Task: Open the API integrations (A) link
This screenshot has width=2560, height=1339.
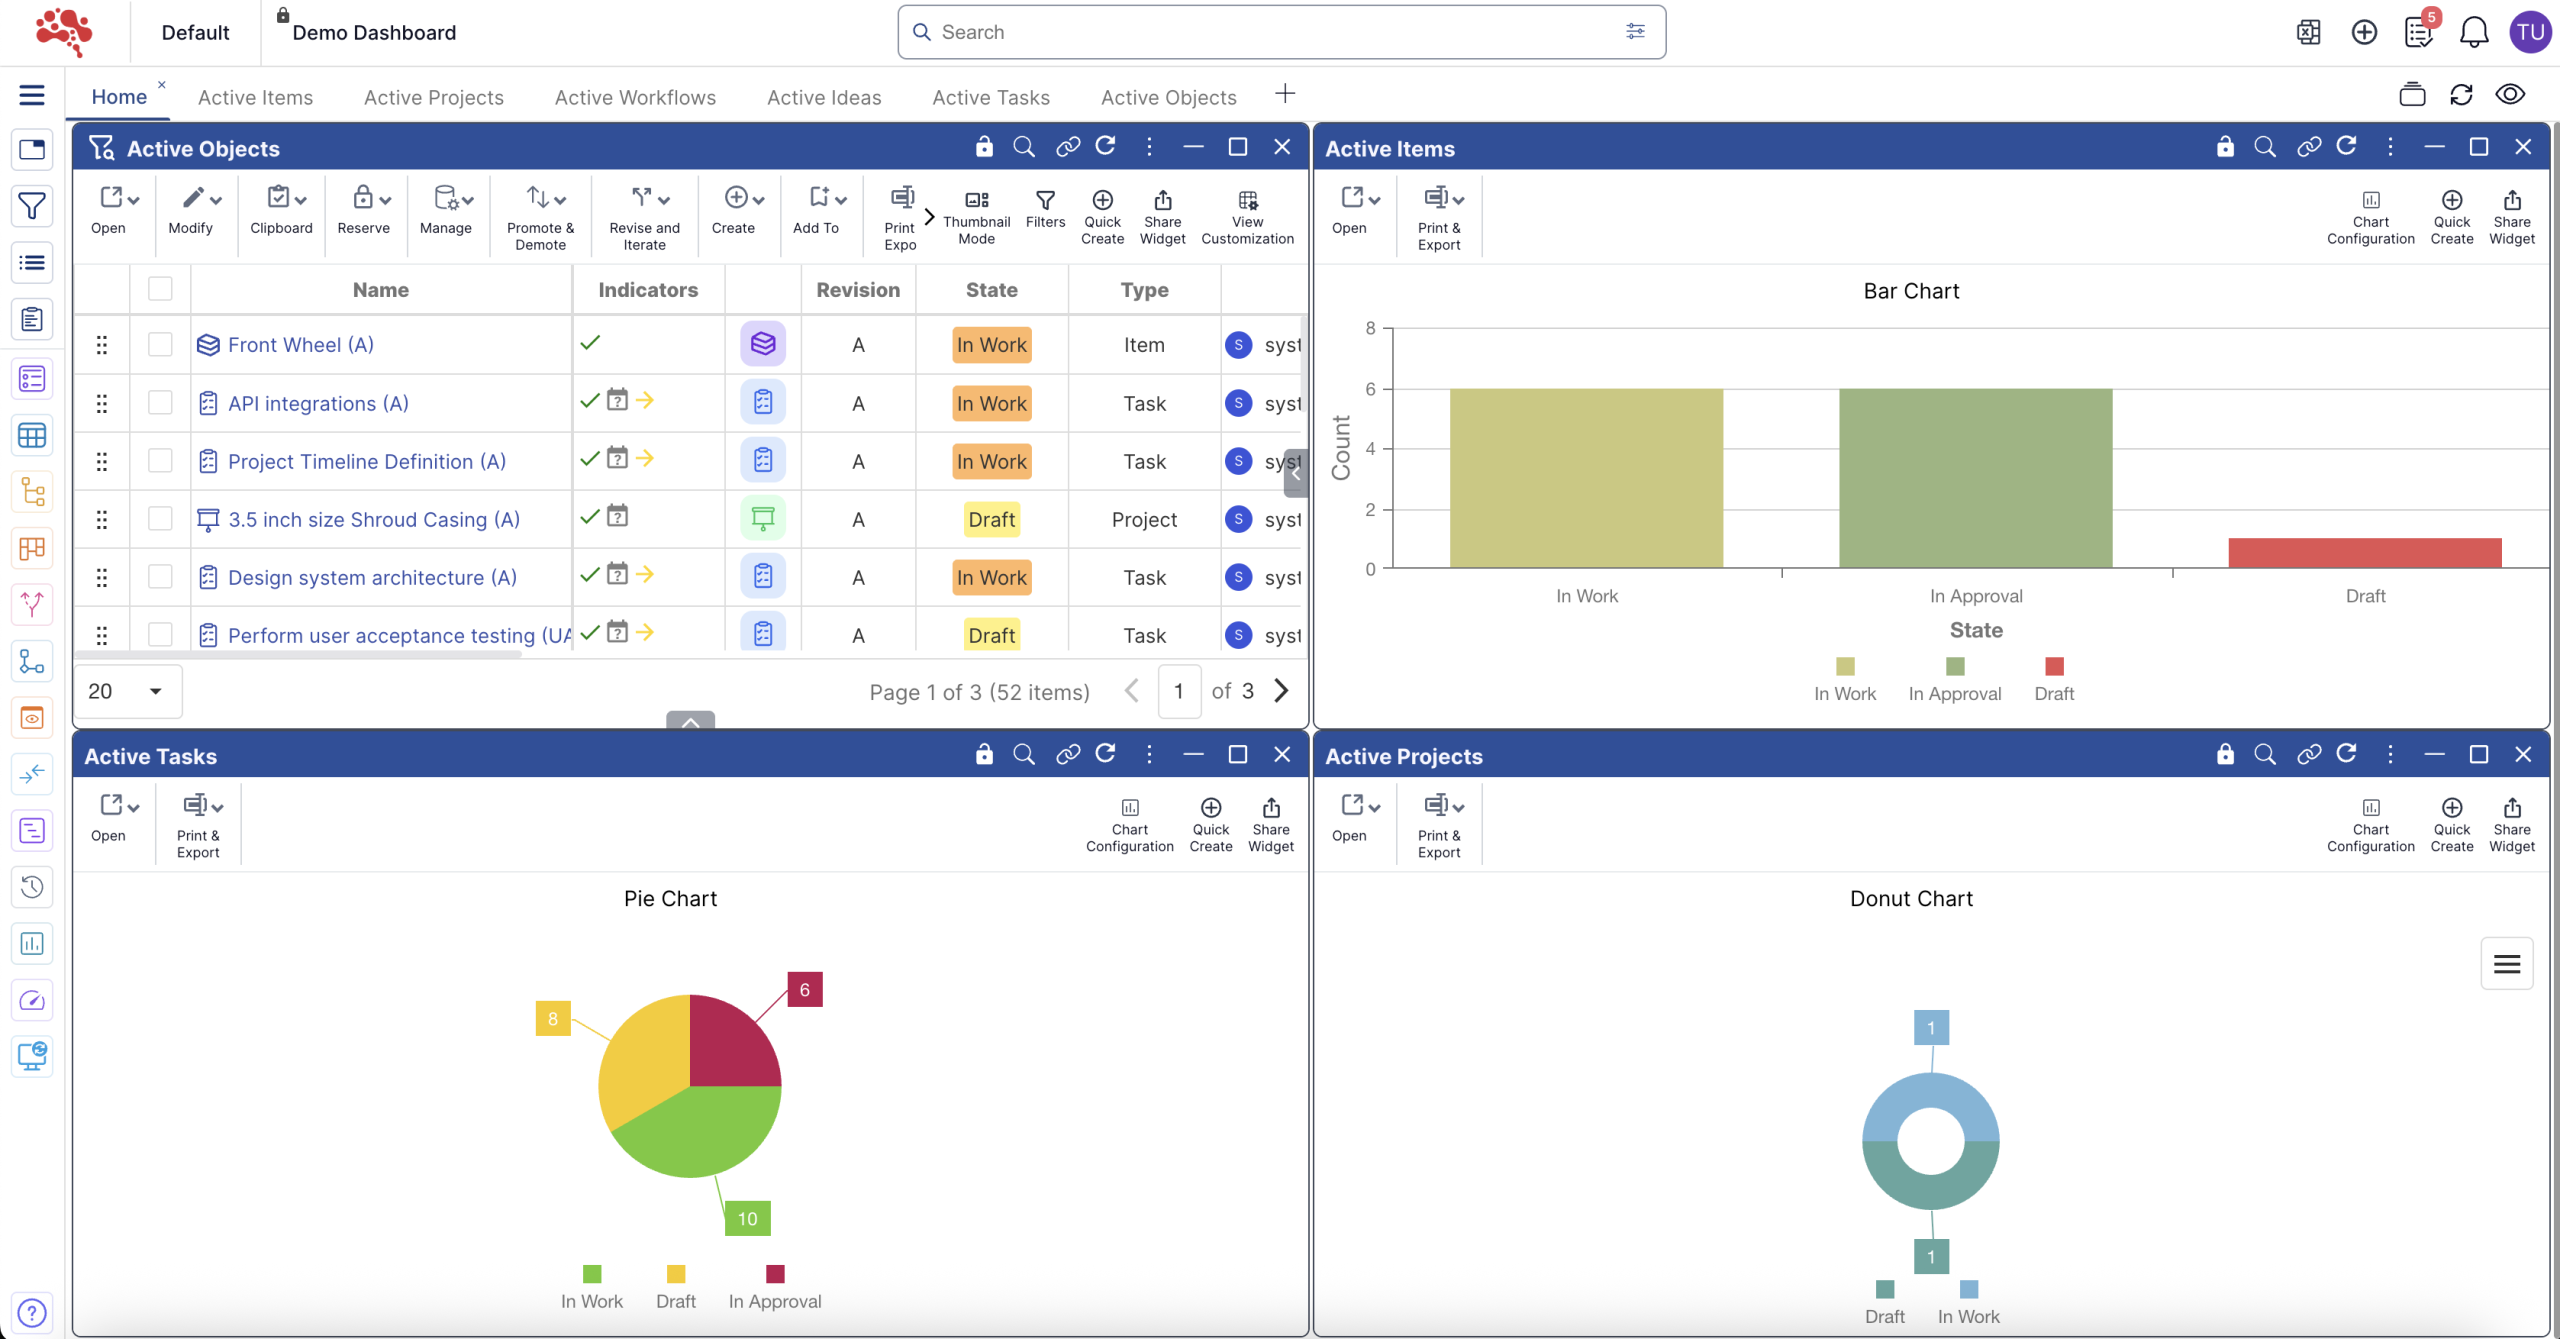Action: (x=318, y=403)
